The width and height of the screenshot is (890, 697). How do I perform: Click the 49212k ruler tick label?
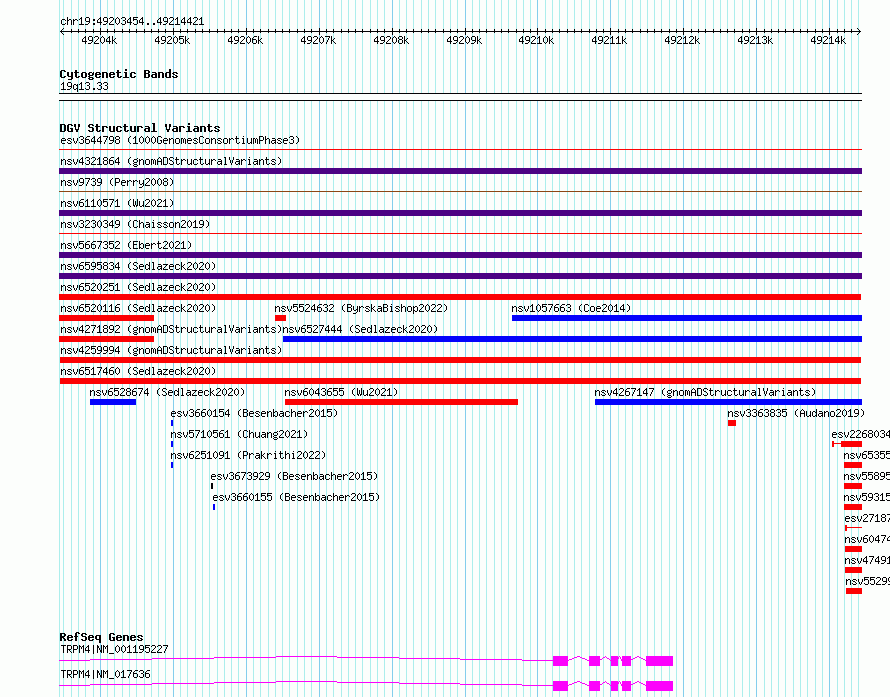point(682,40)
